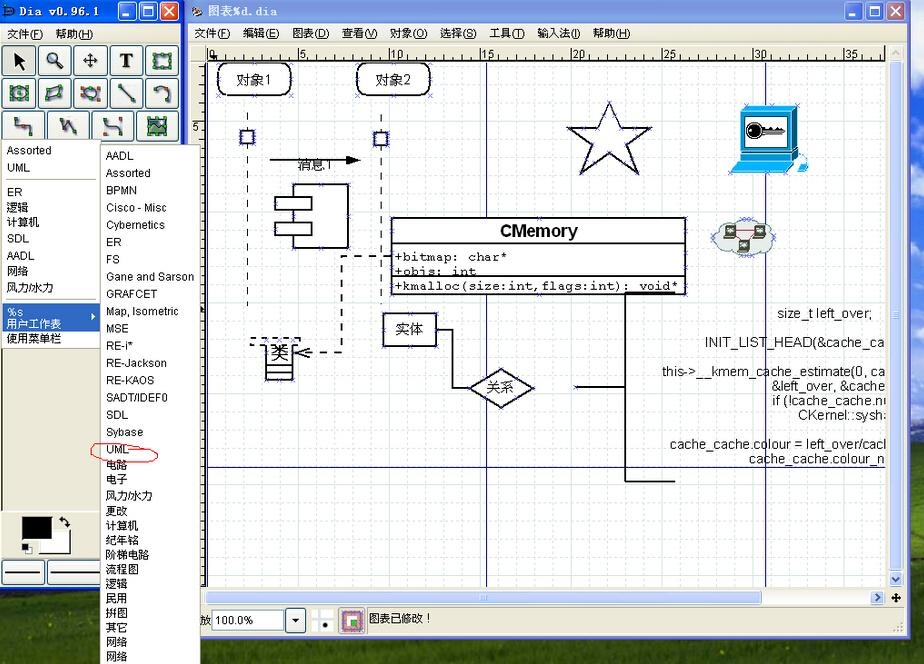Viewport: 924px width, 664px height.
Task: Open the zoom level dropdown arrow
Action: [295, 620]
